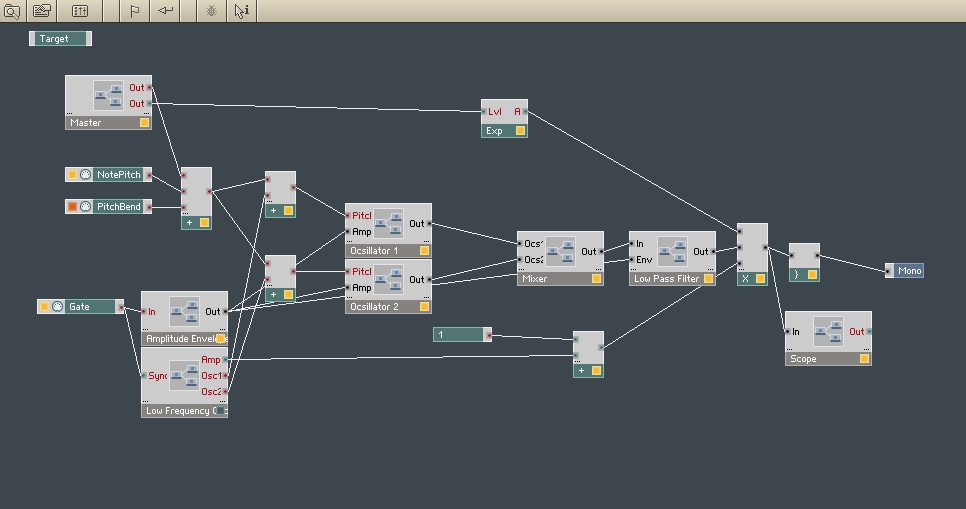Select the Master module label
This screenshot has width=966, height=509.
coord(86,123)
